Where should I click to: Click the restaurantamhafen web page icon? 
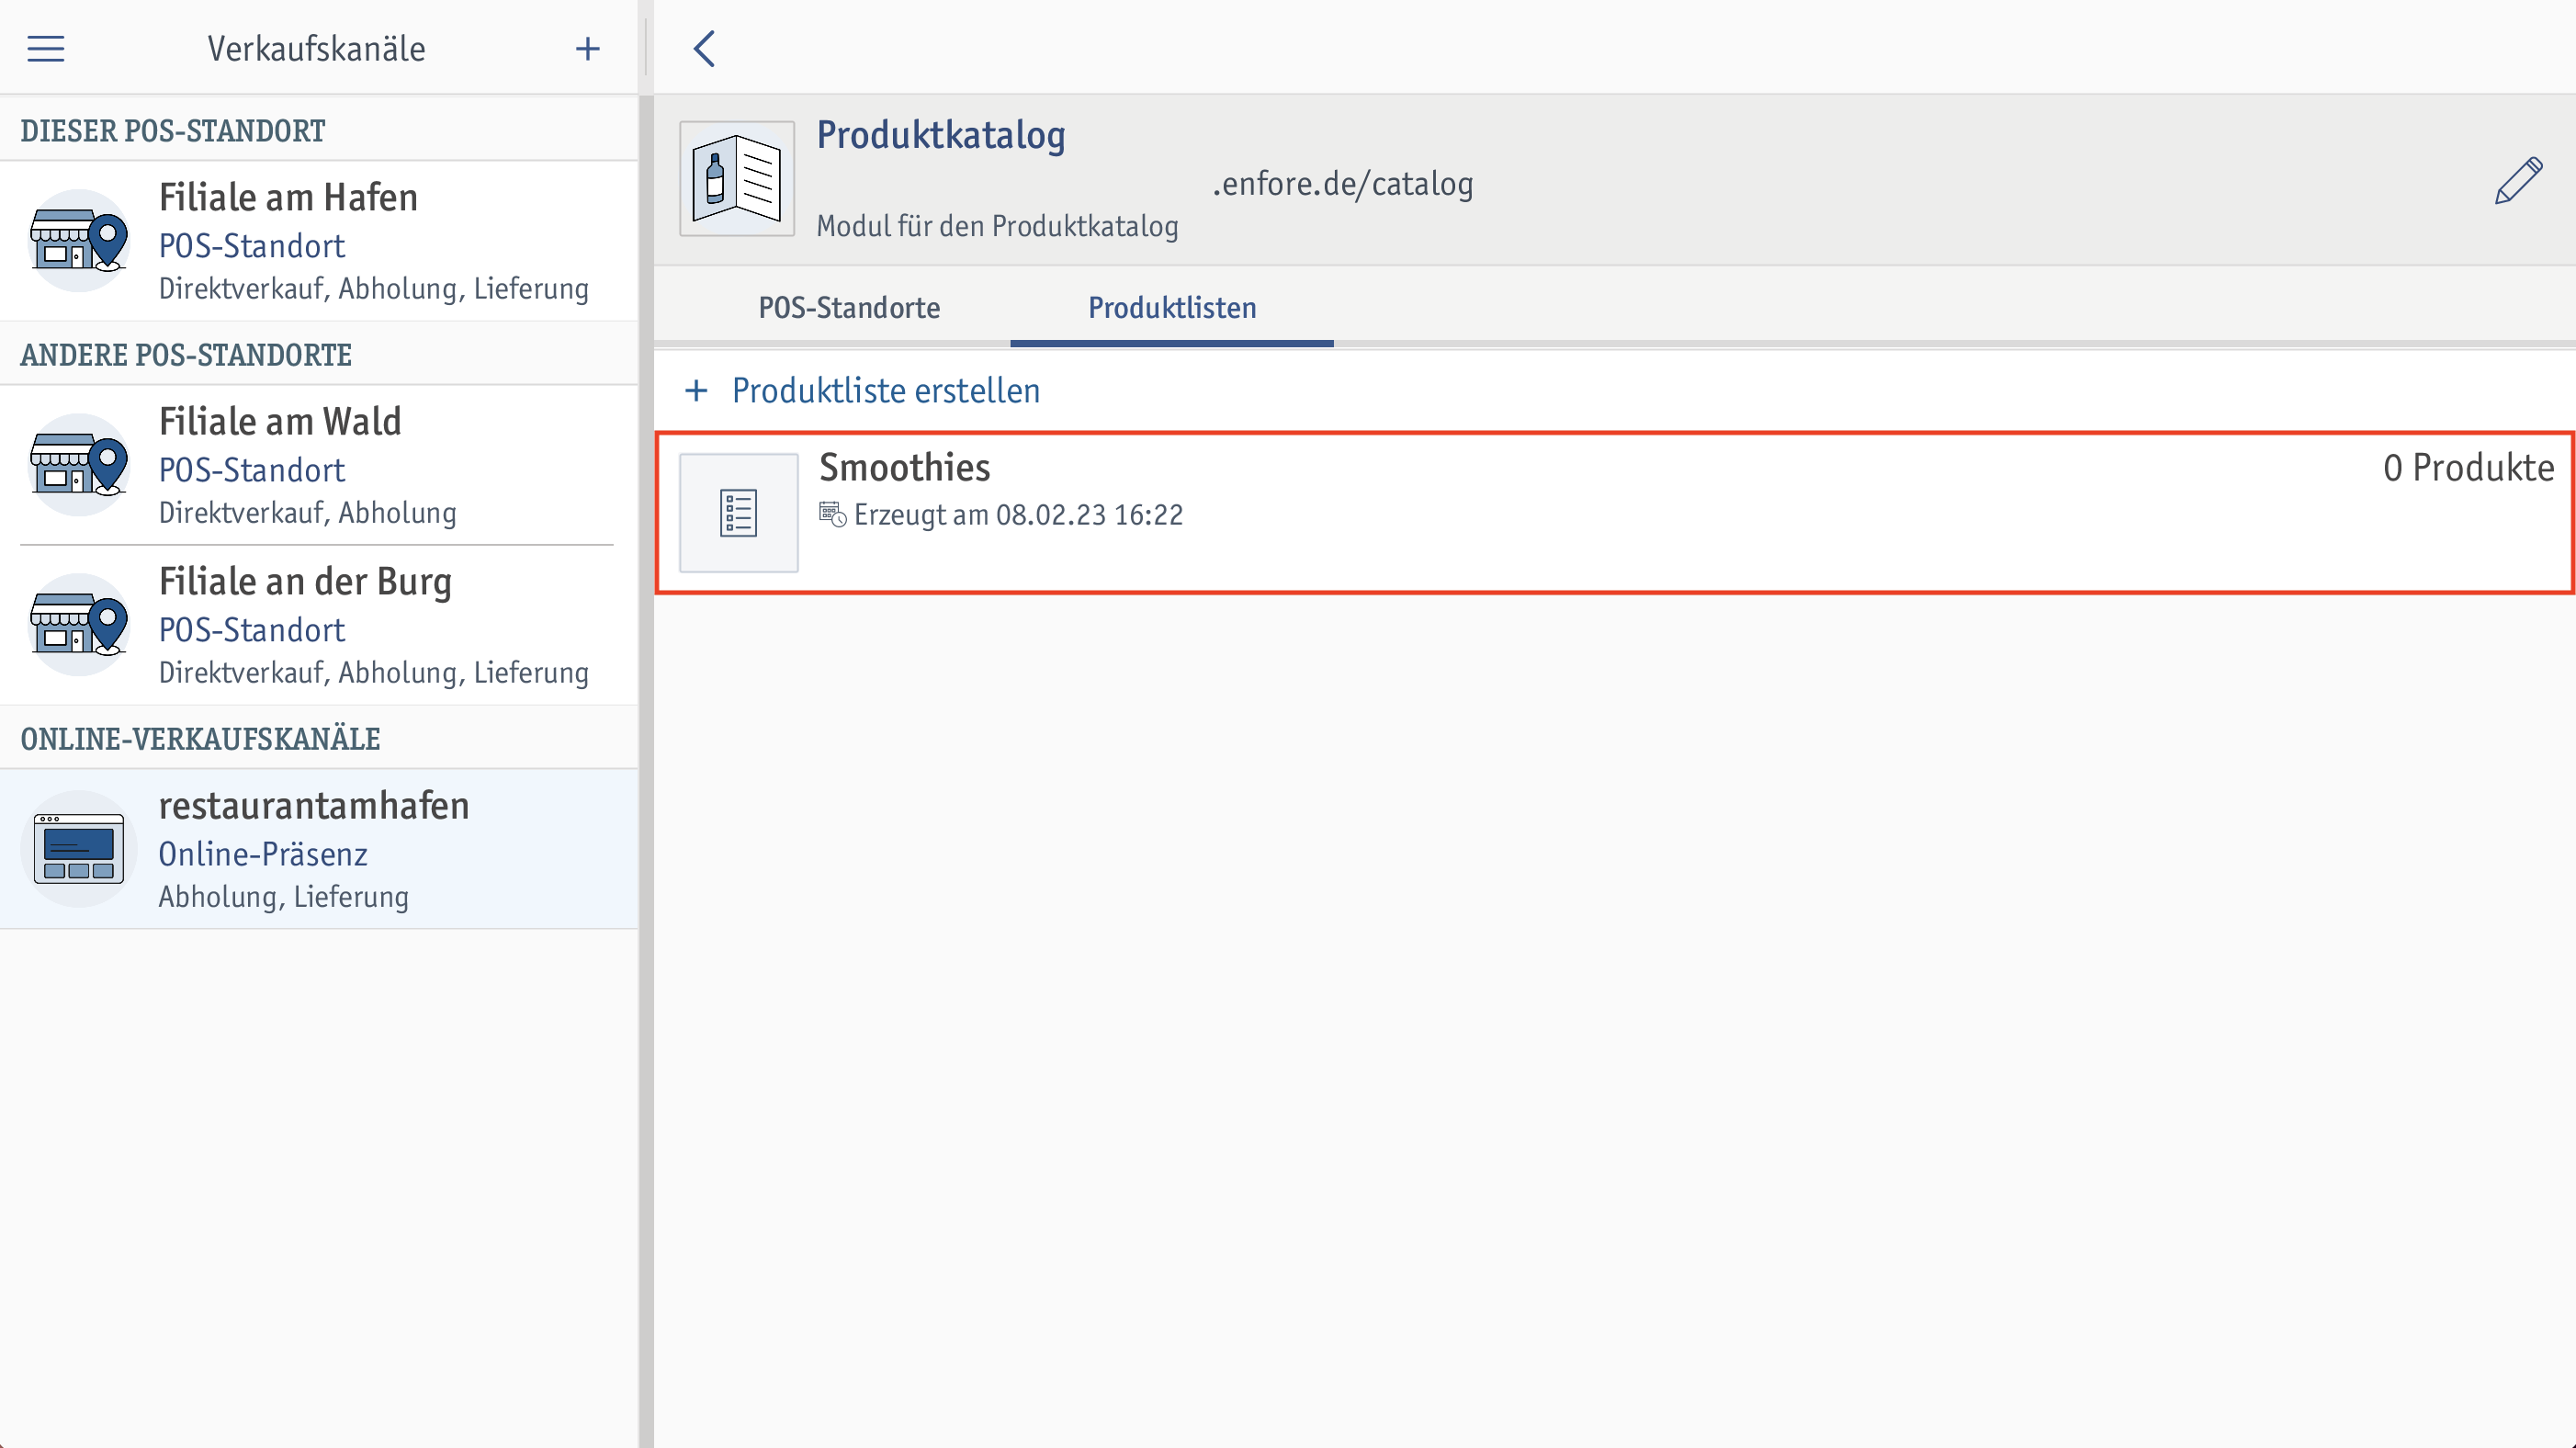click(x=79, y=849)
